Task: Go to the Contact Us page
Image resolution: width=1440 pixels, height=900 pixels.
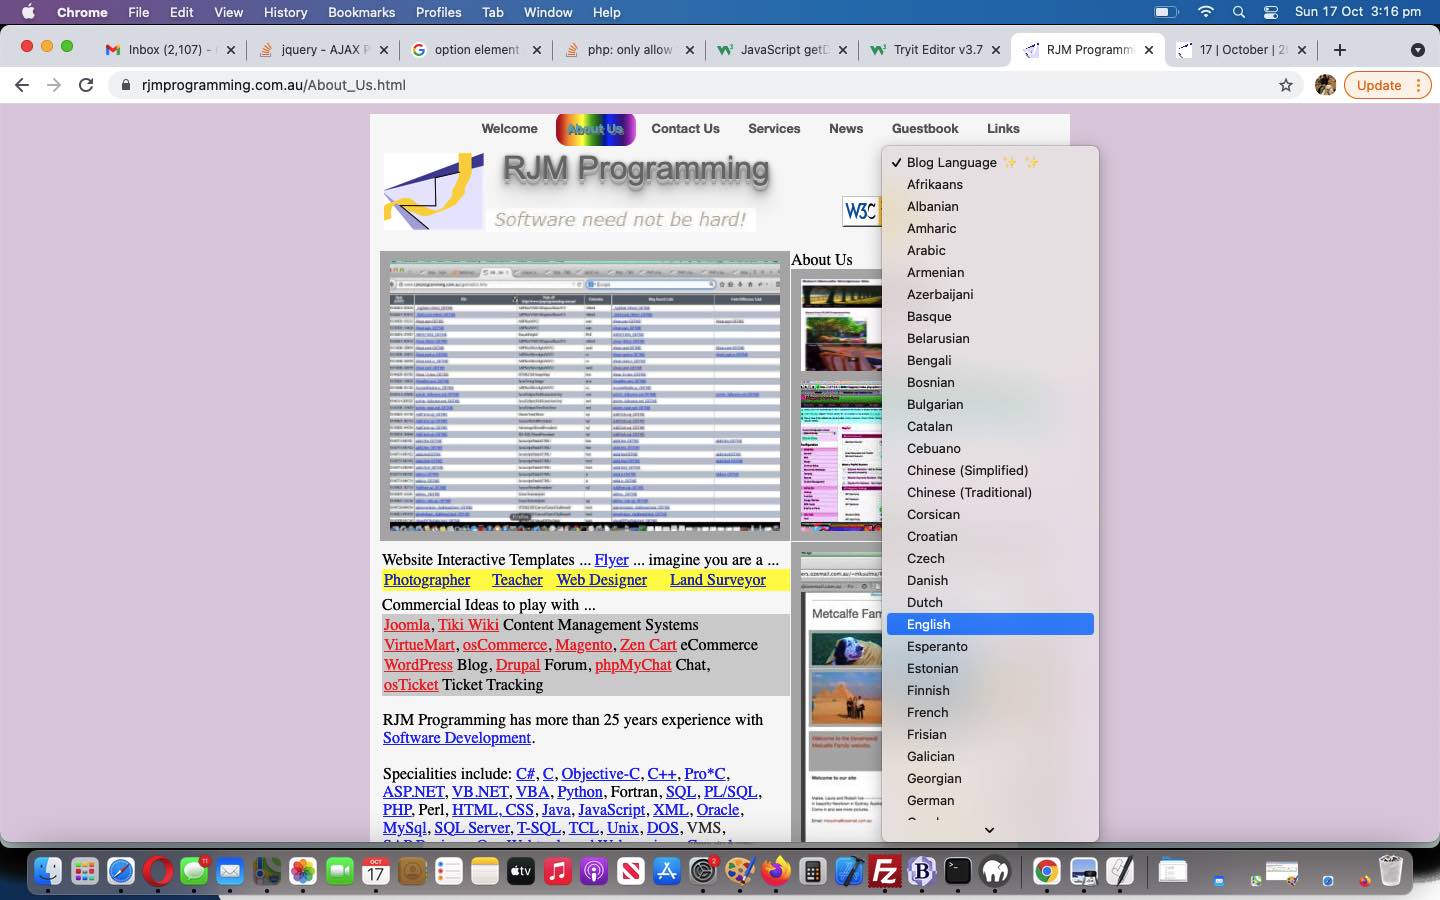Action: coord(685,129)
